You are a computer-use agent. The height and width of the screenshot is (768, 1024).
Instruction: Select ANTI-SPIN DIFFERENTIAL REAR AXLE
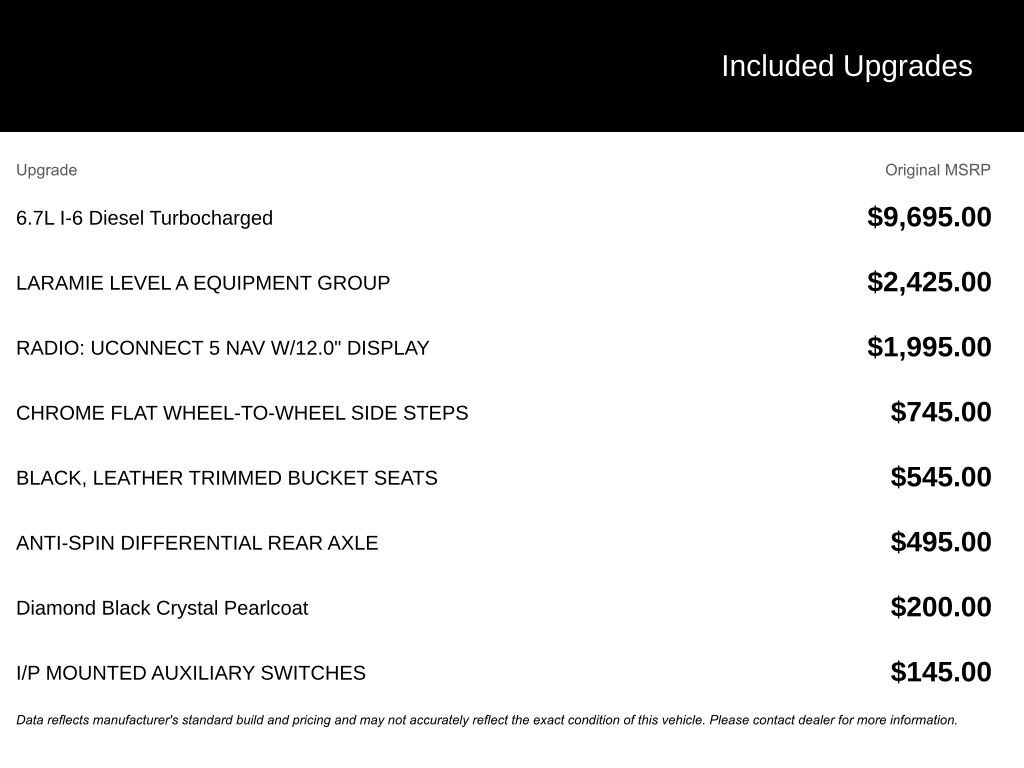click(x=197, y=543)
